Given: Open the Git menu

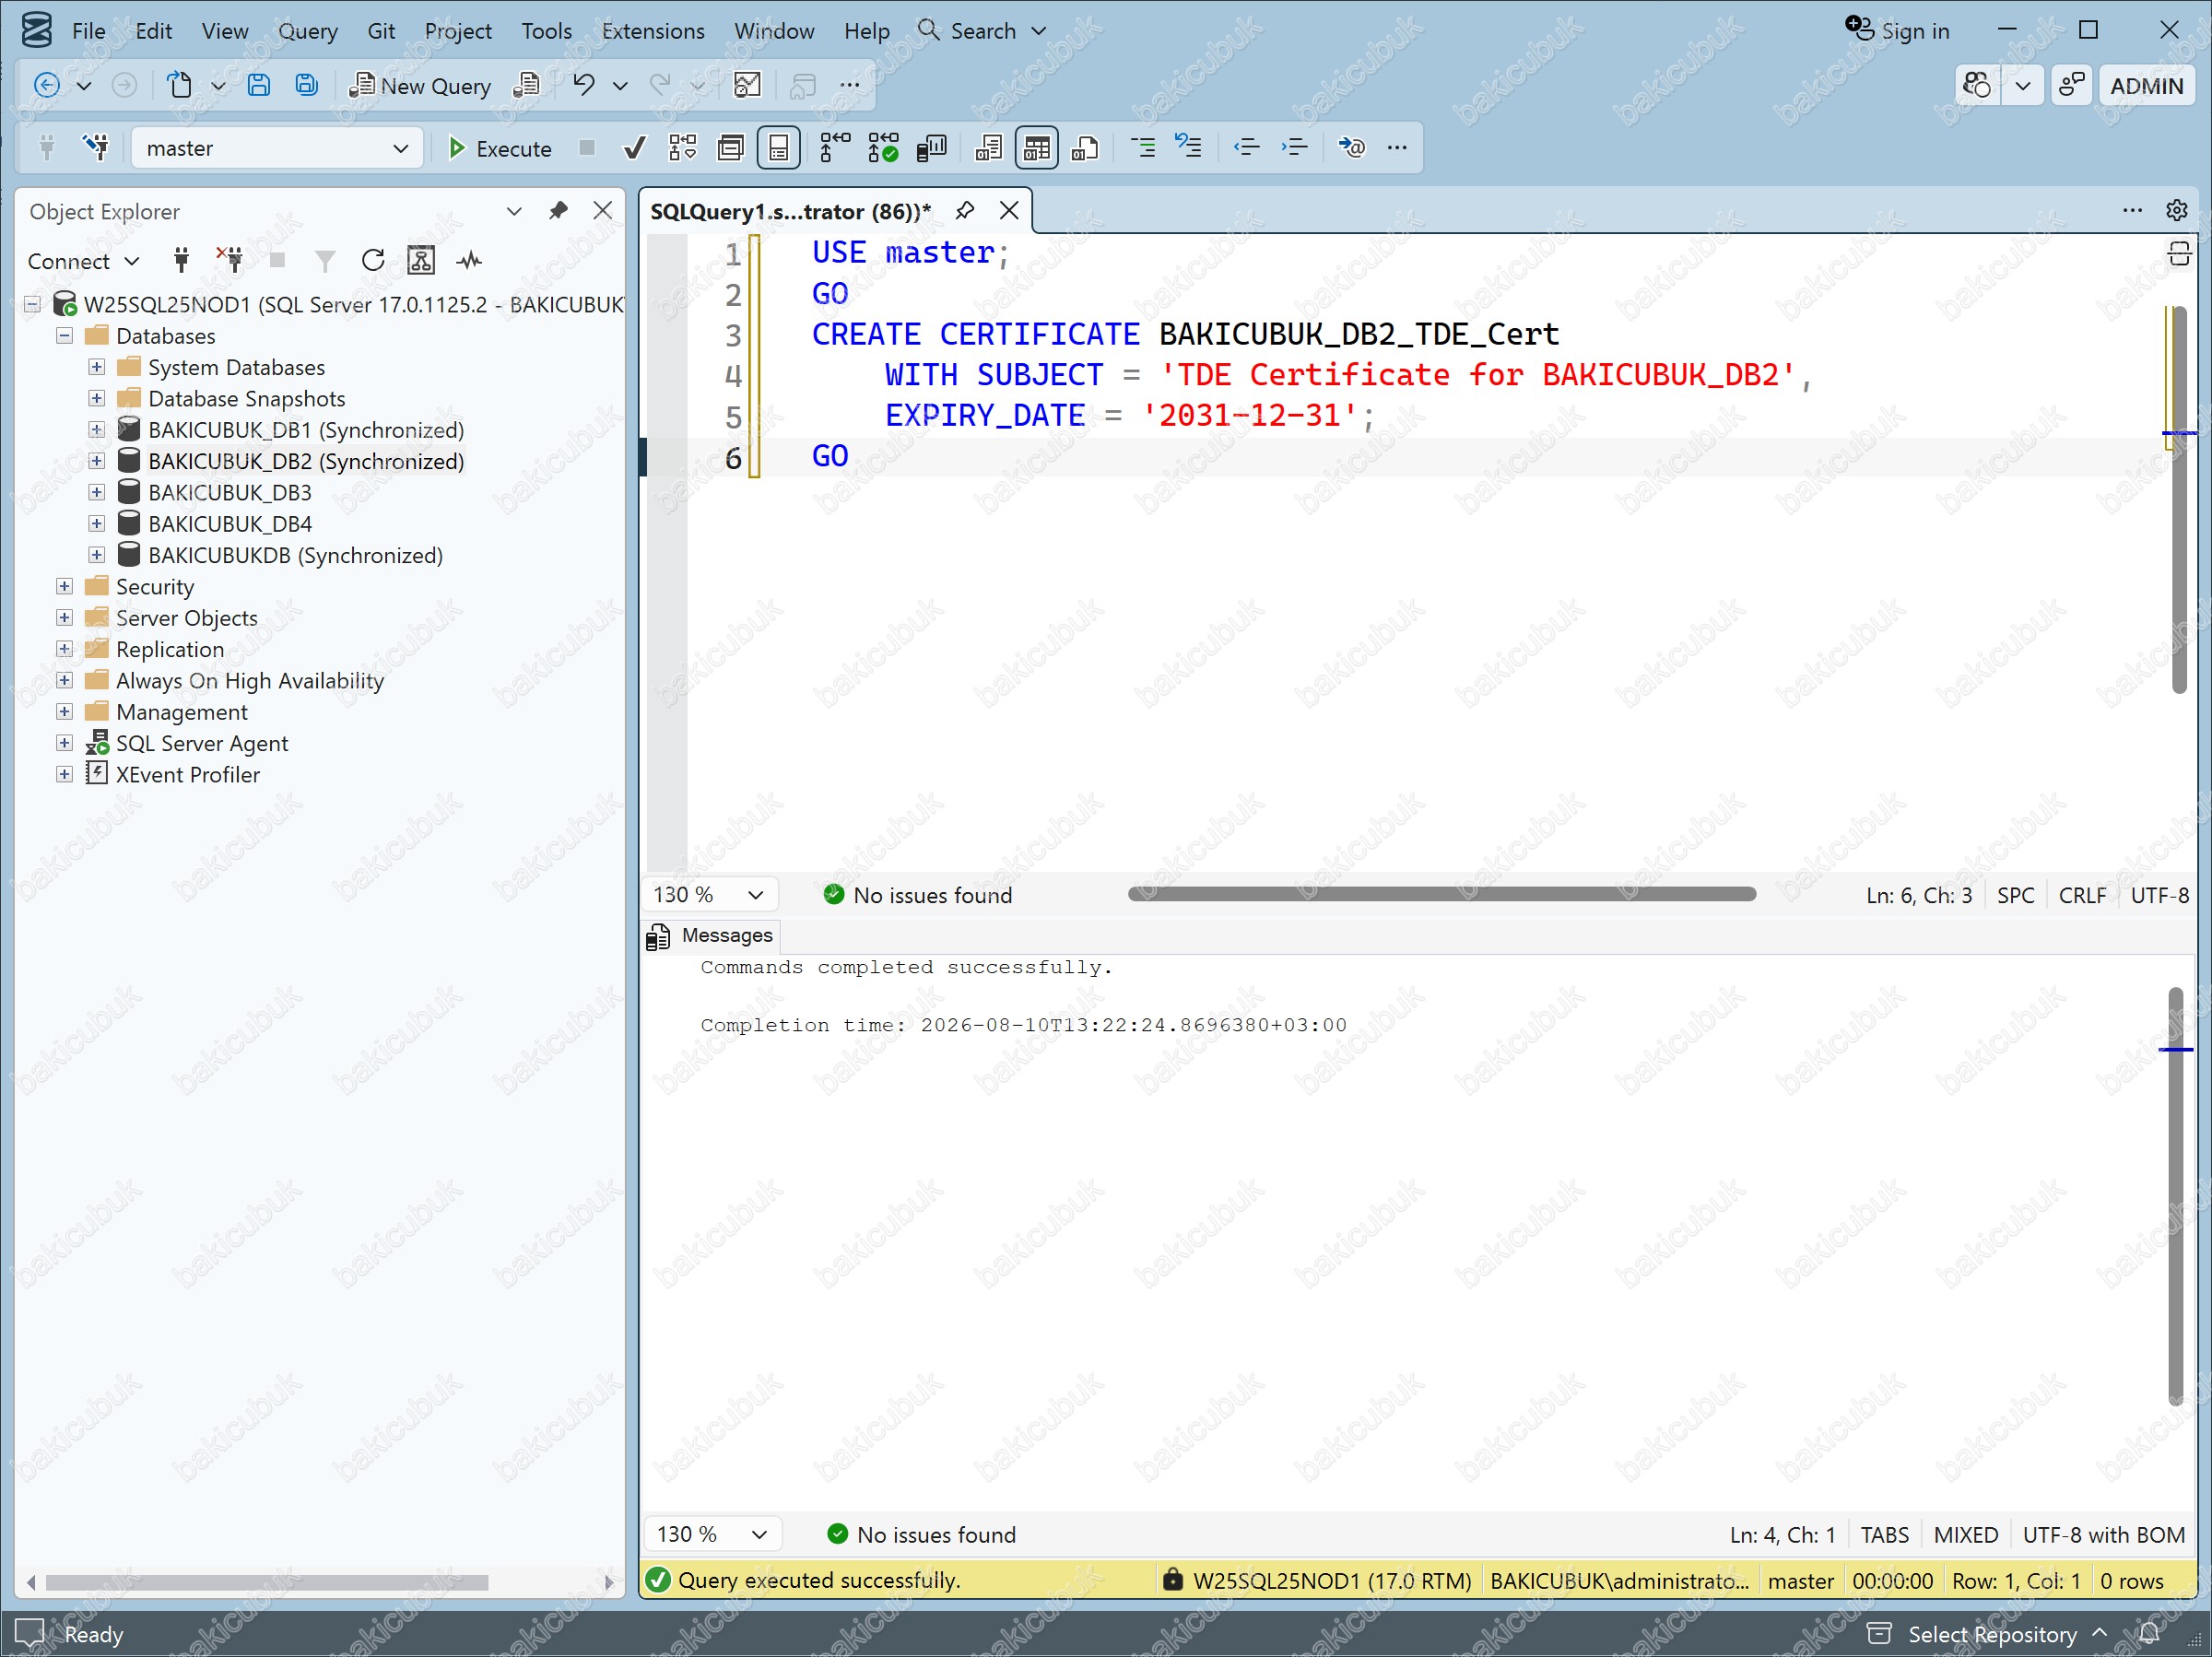Looking at the screenshot, I should pyautogui.click(x=381, y=31).
